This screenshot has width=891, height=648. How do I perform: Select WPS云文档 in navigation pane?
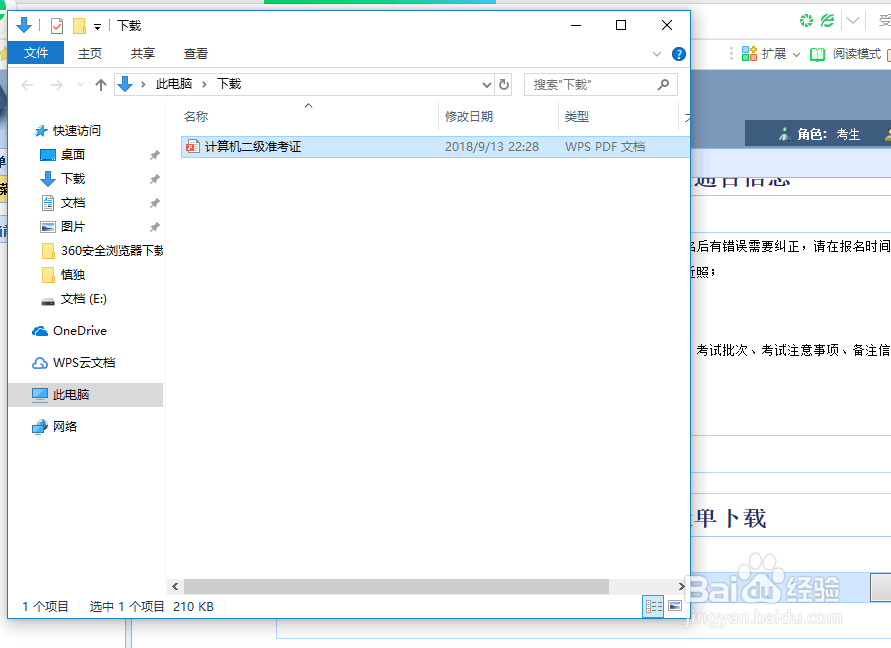pos(84,363)
